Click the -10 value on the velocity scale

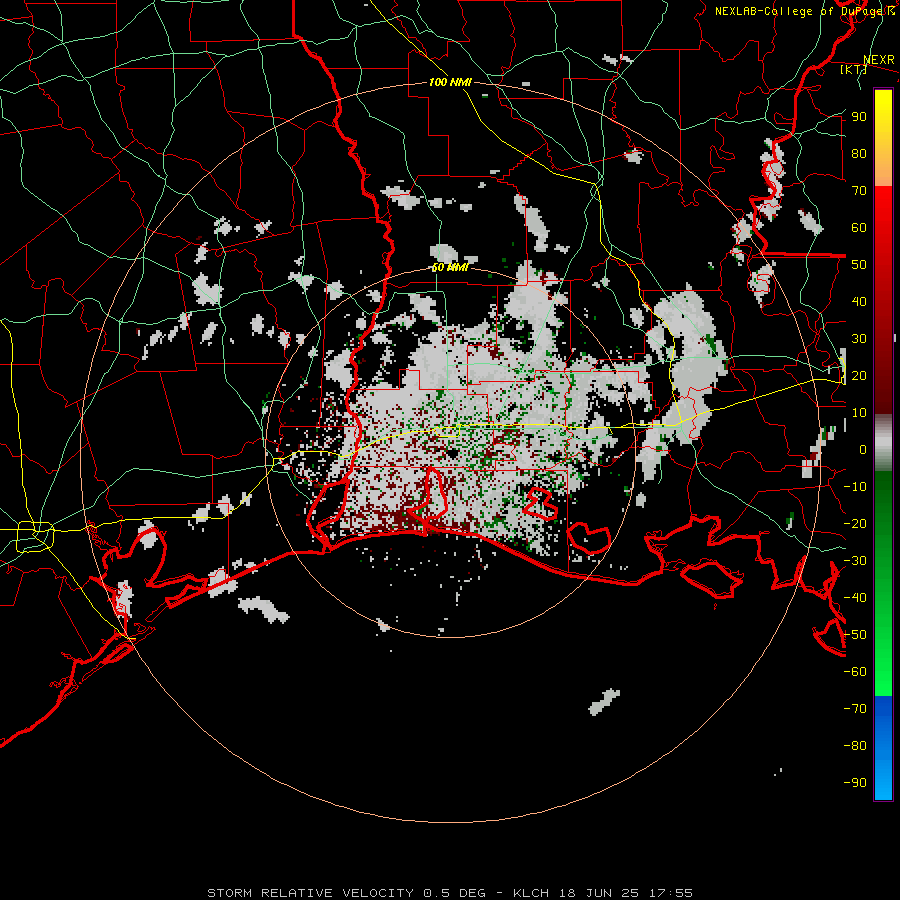855,487
